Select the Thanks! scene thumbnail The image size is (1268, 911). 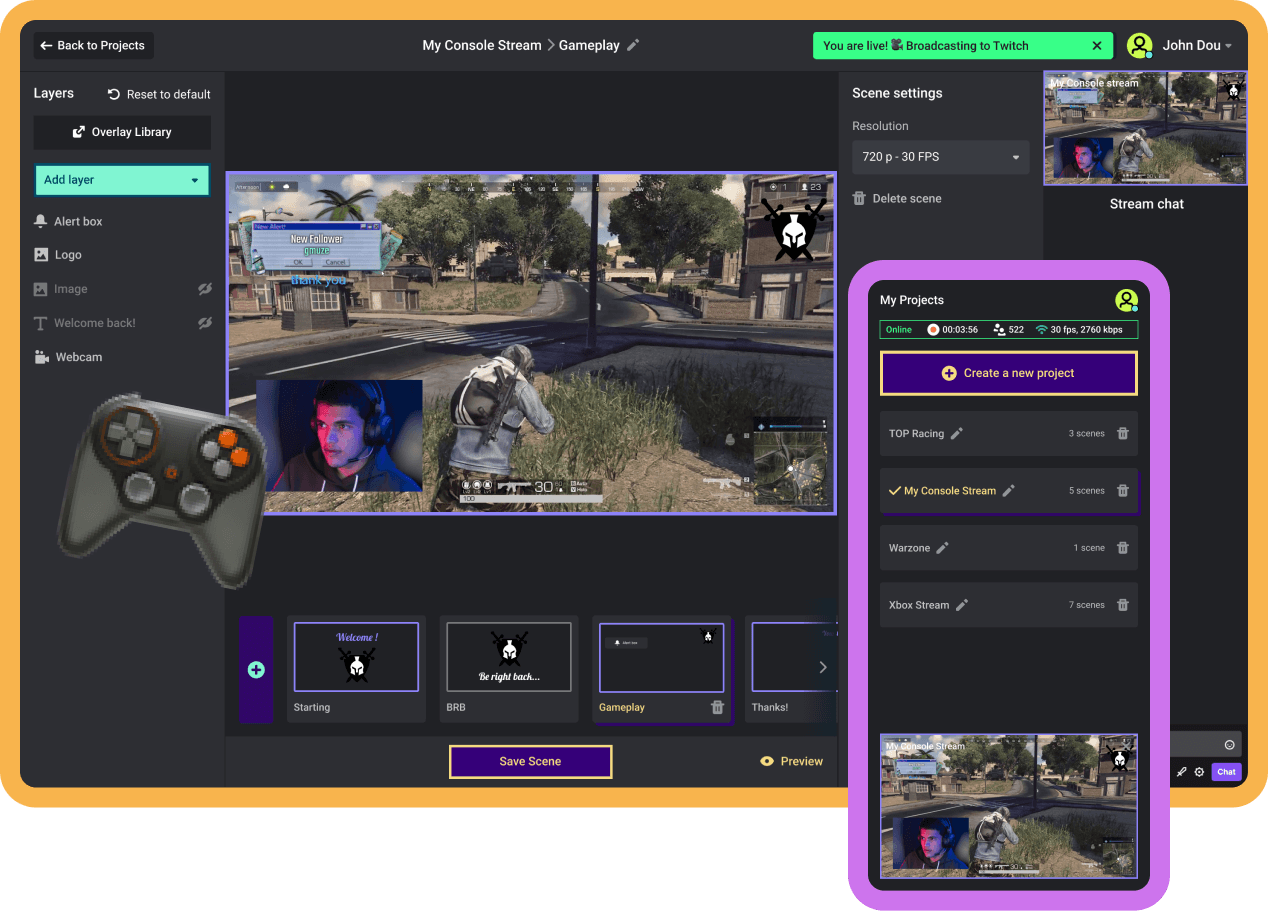coord(793,657)
